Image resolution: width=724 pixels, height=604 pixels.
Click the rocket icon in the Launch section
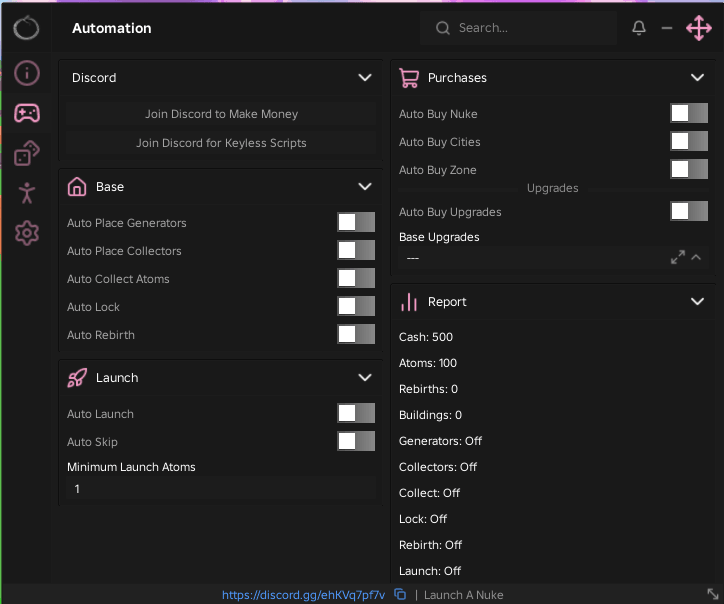coord(77,378)
